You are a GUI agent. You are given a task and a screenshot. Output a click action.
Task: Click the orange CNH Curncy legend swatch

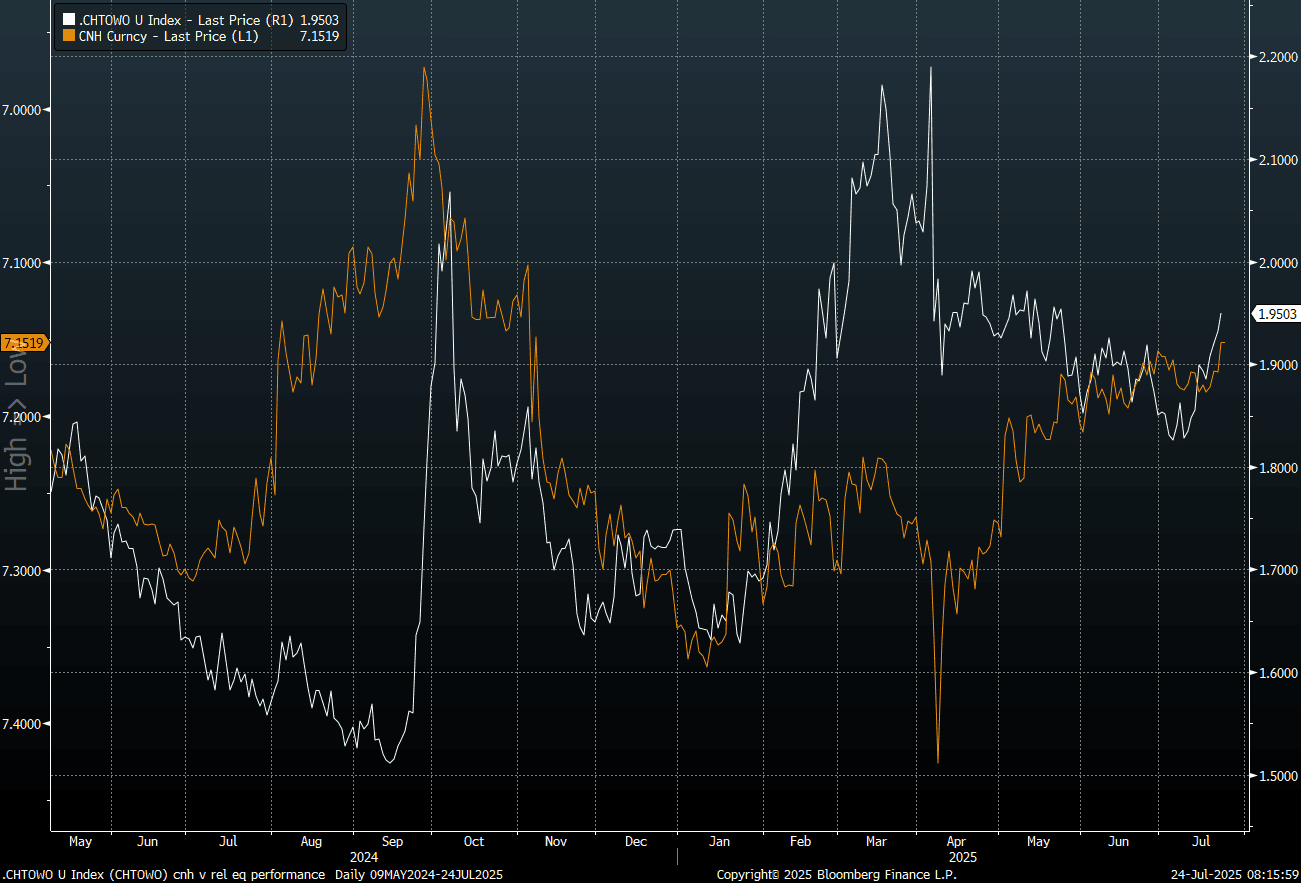(x=68, y=35)
